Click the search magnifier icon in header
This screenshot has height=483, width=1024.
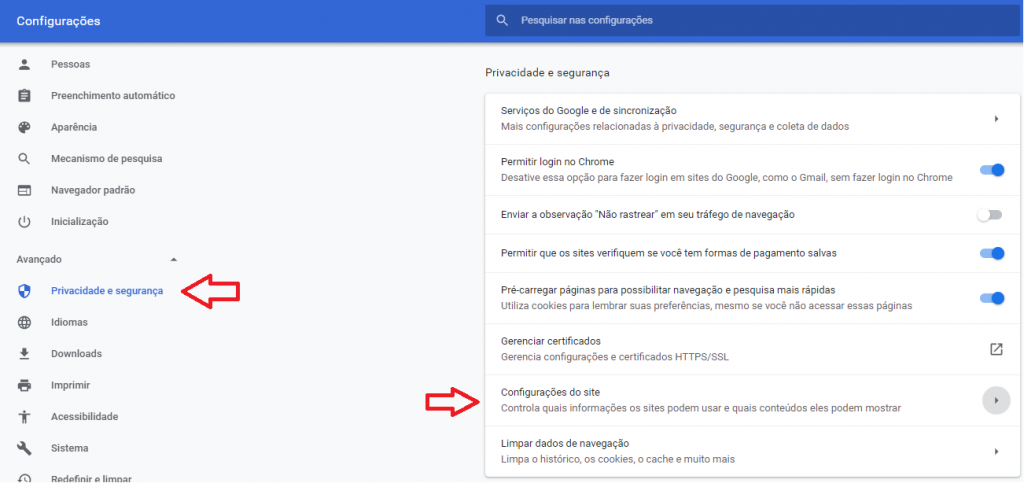(502, 20)
